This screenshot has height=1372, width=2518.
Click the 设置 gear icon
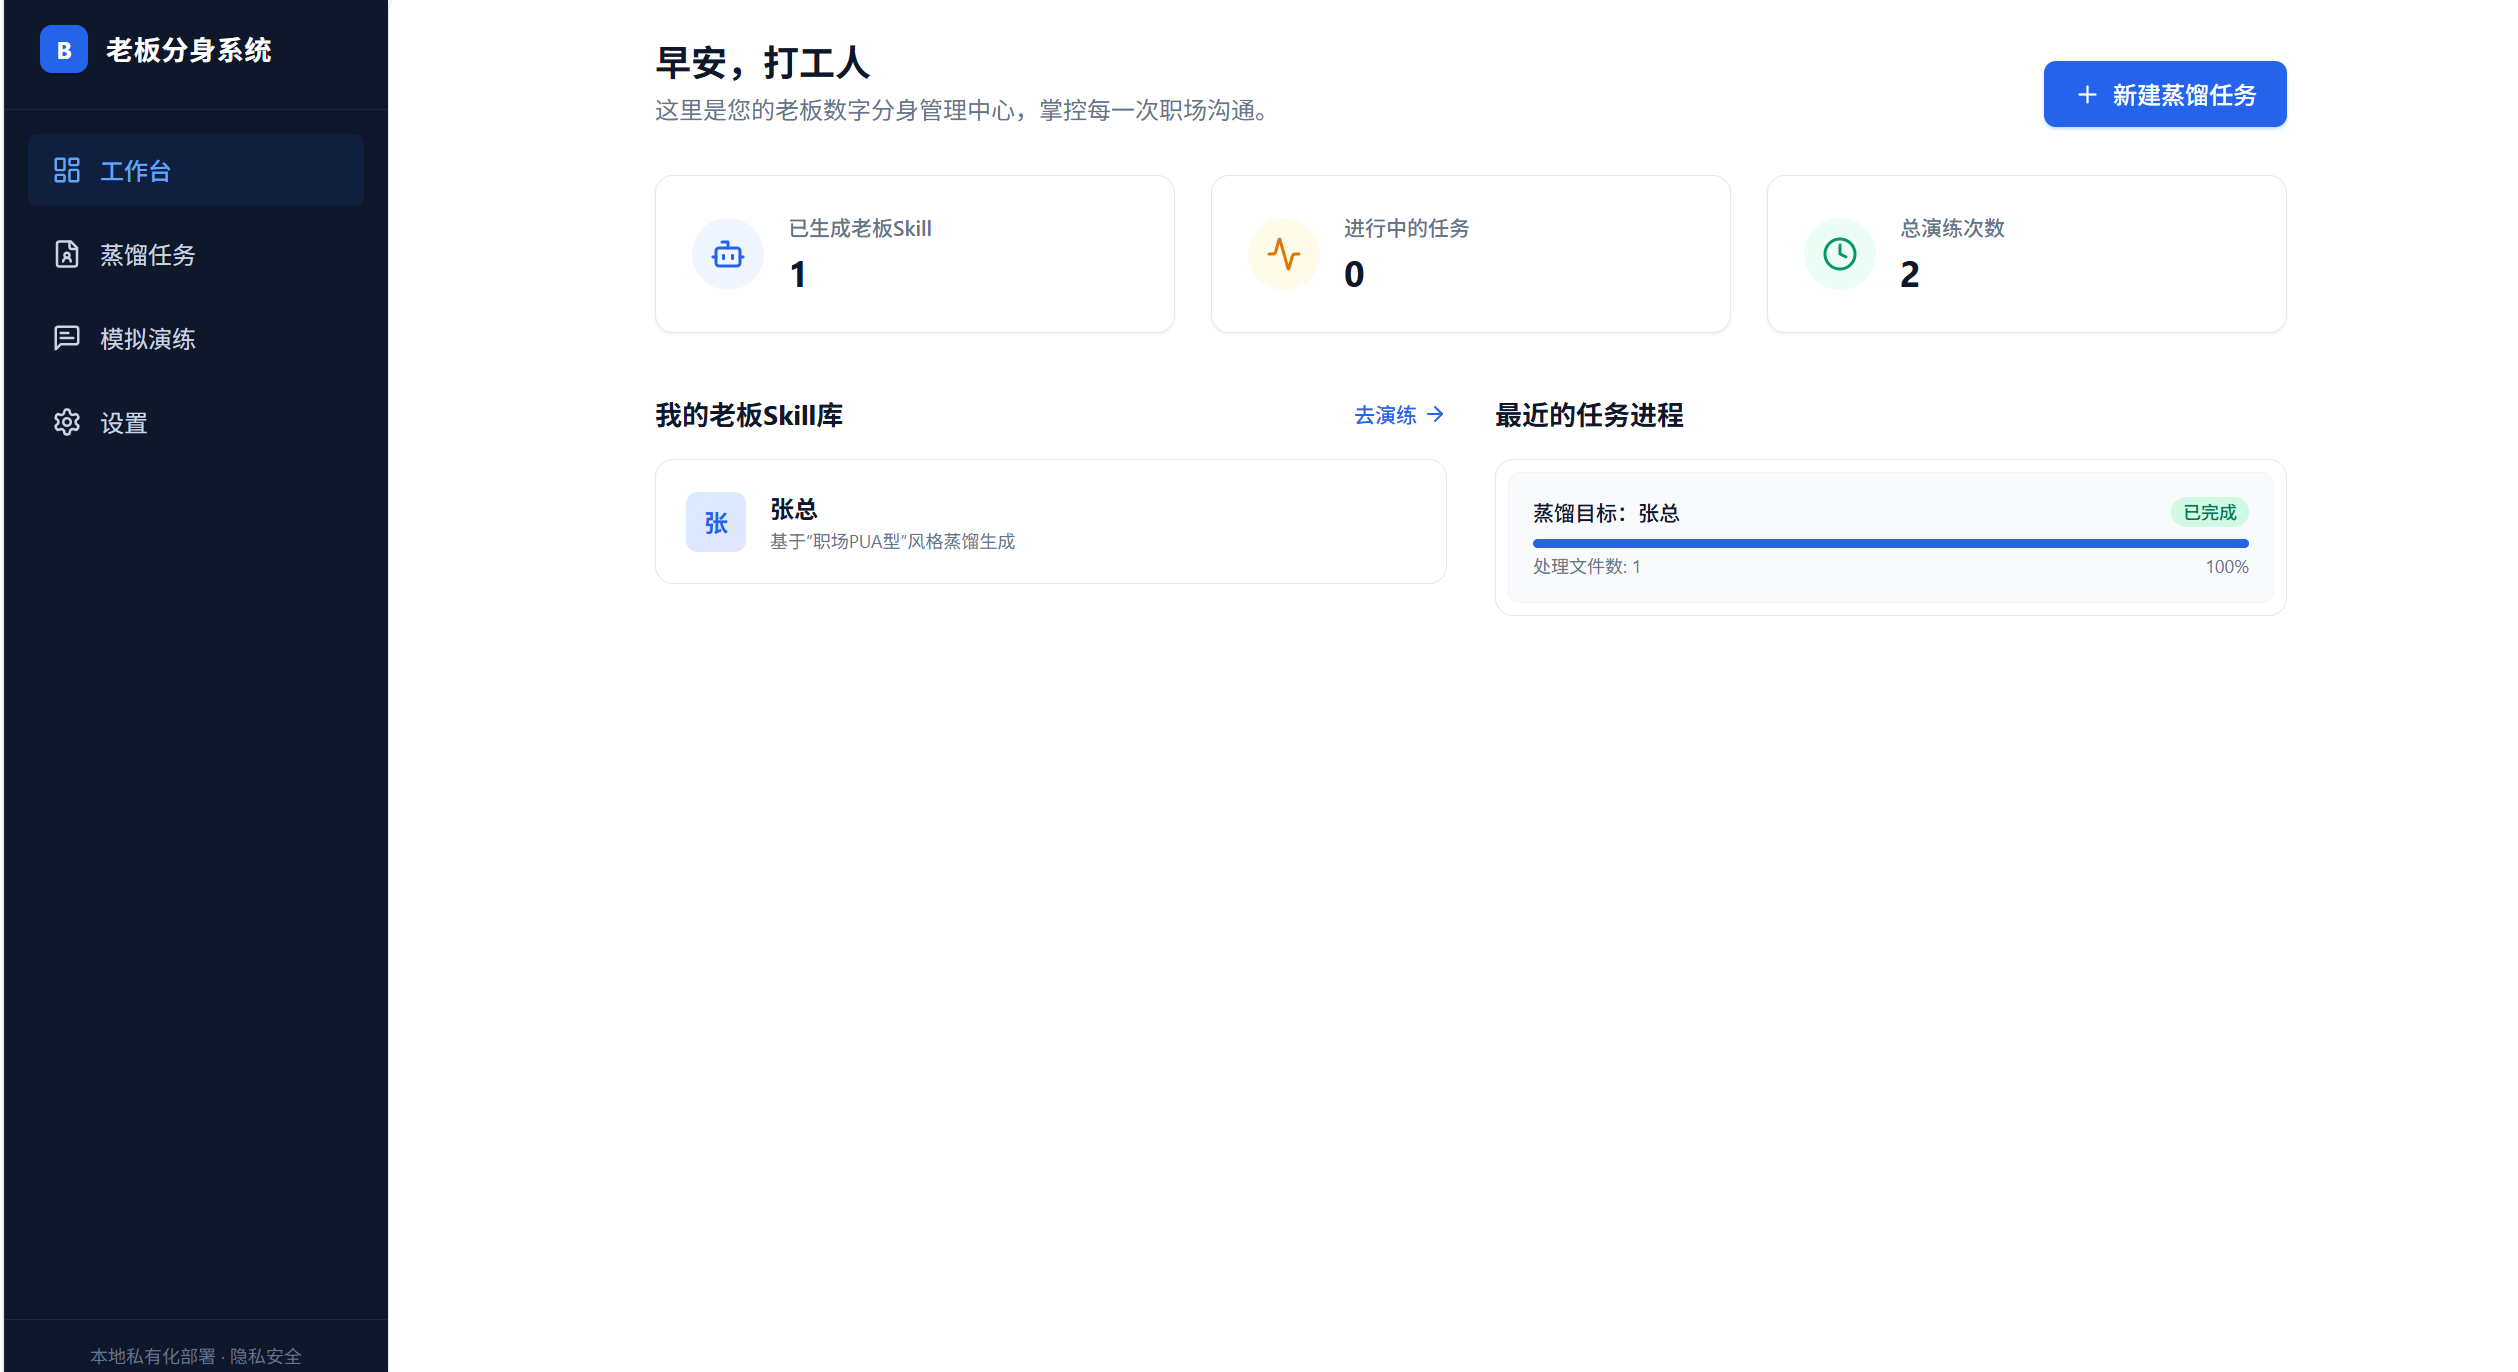click(x=67, y=422)
